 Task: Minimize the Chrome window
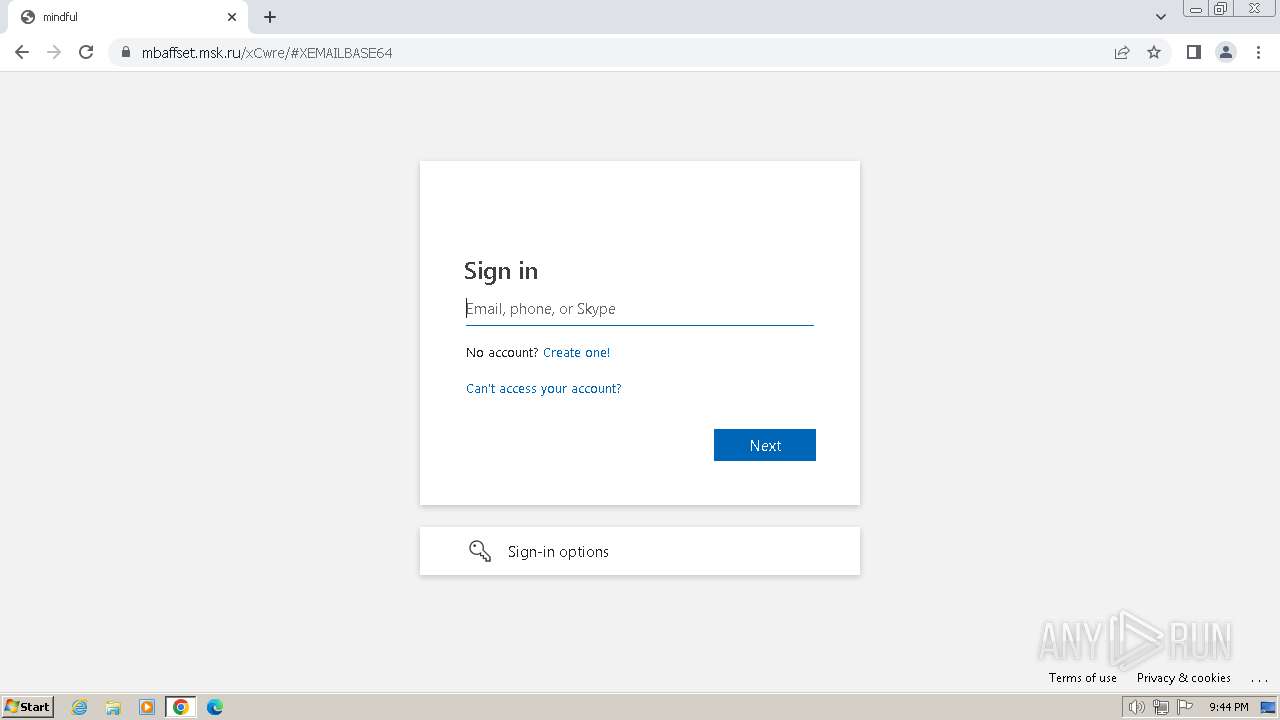[x=1195, y=8]
